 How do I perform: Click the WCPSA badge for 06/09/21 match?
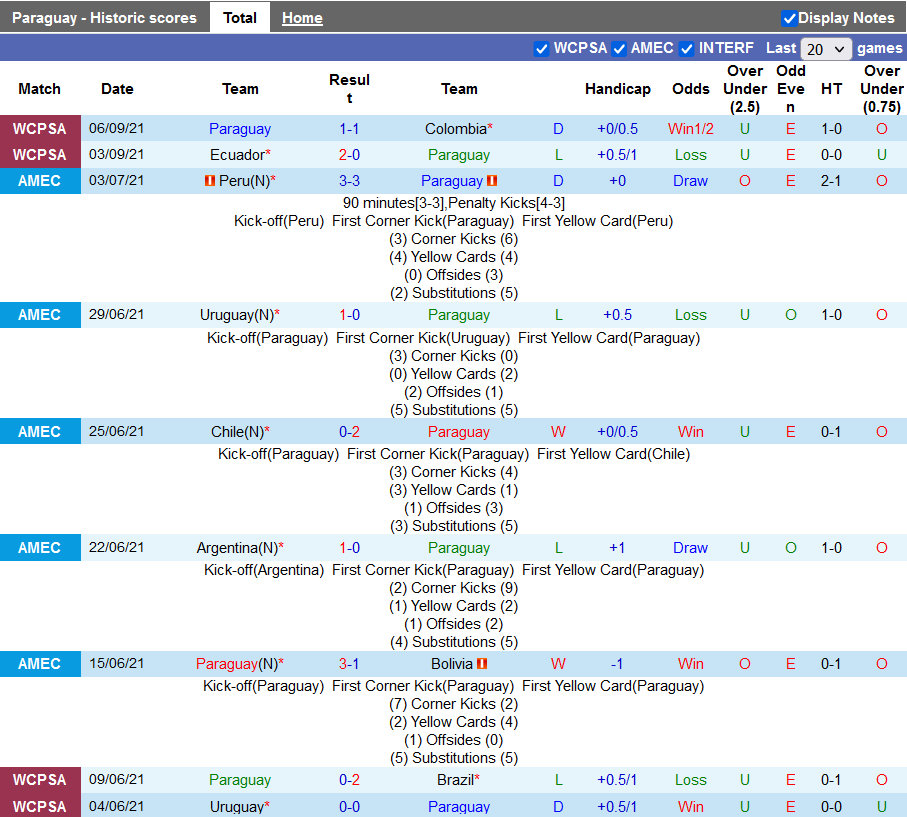[40, 129]
